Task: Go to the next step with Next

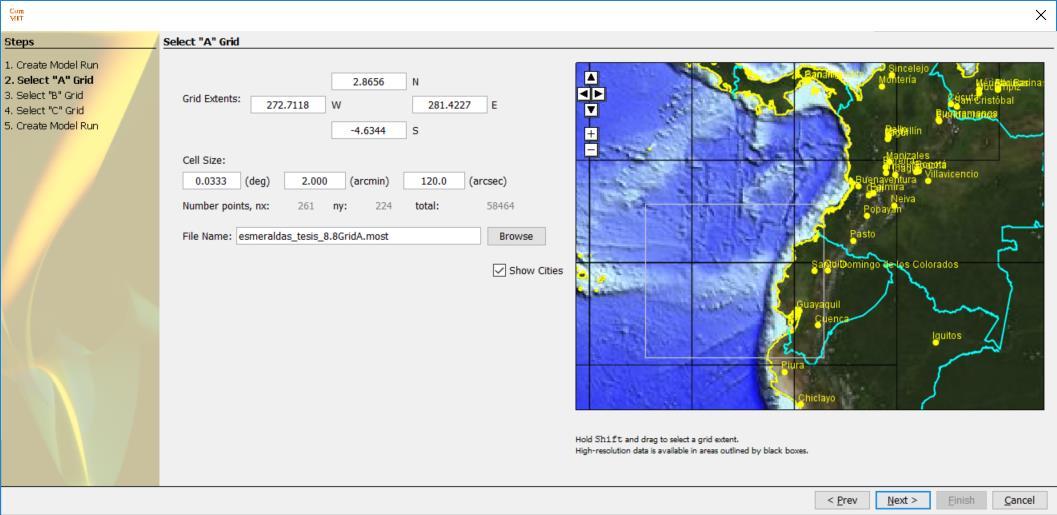Action: tap(903, 500)
